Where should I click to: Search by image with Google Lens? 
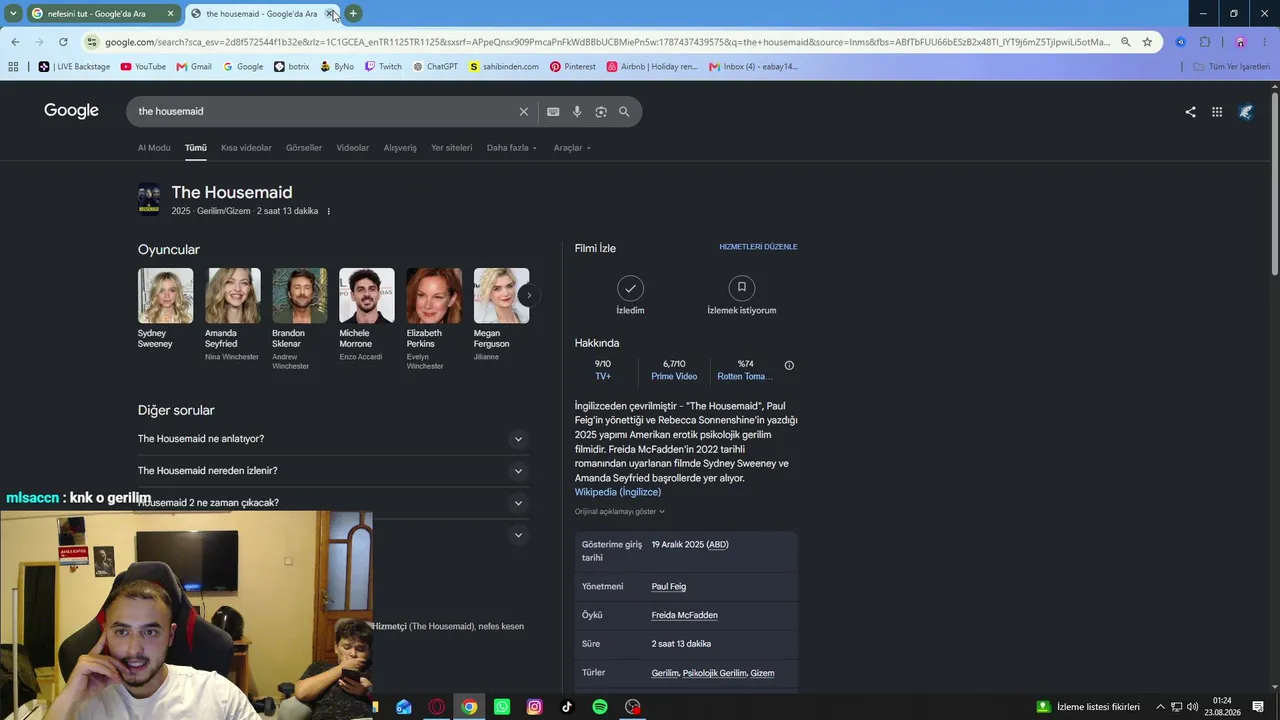601,112
